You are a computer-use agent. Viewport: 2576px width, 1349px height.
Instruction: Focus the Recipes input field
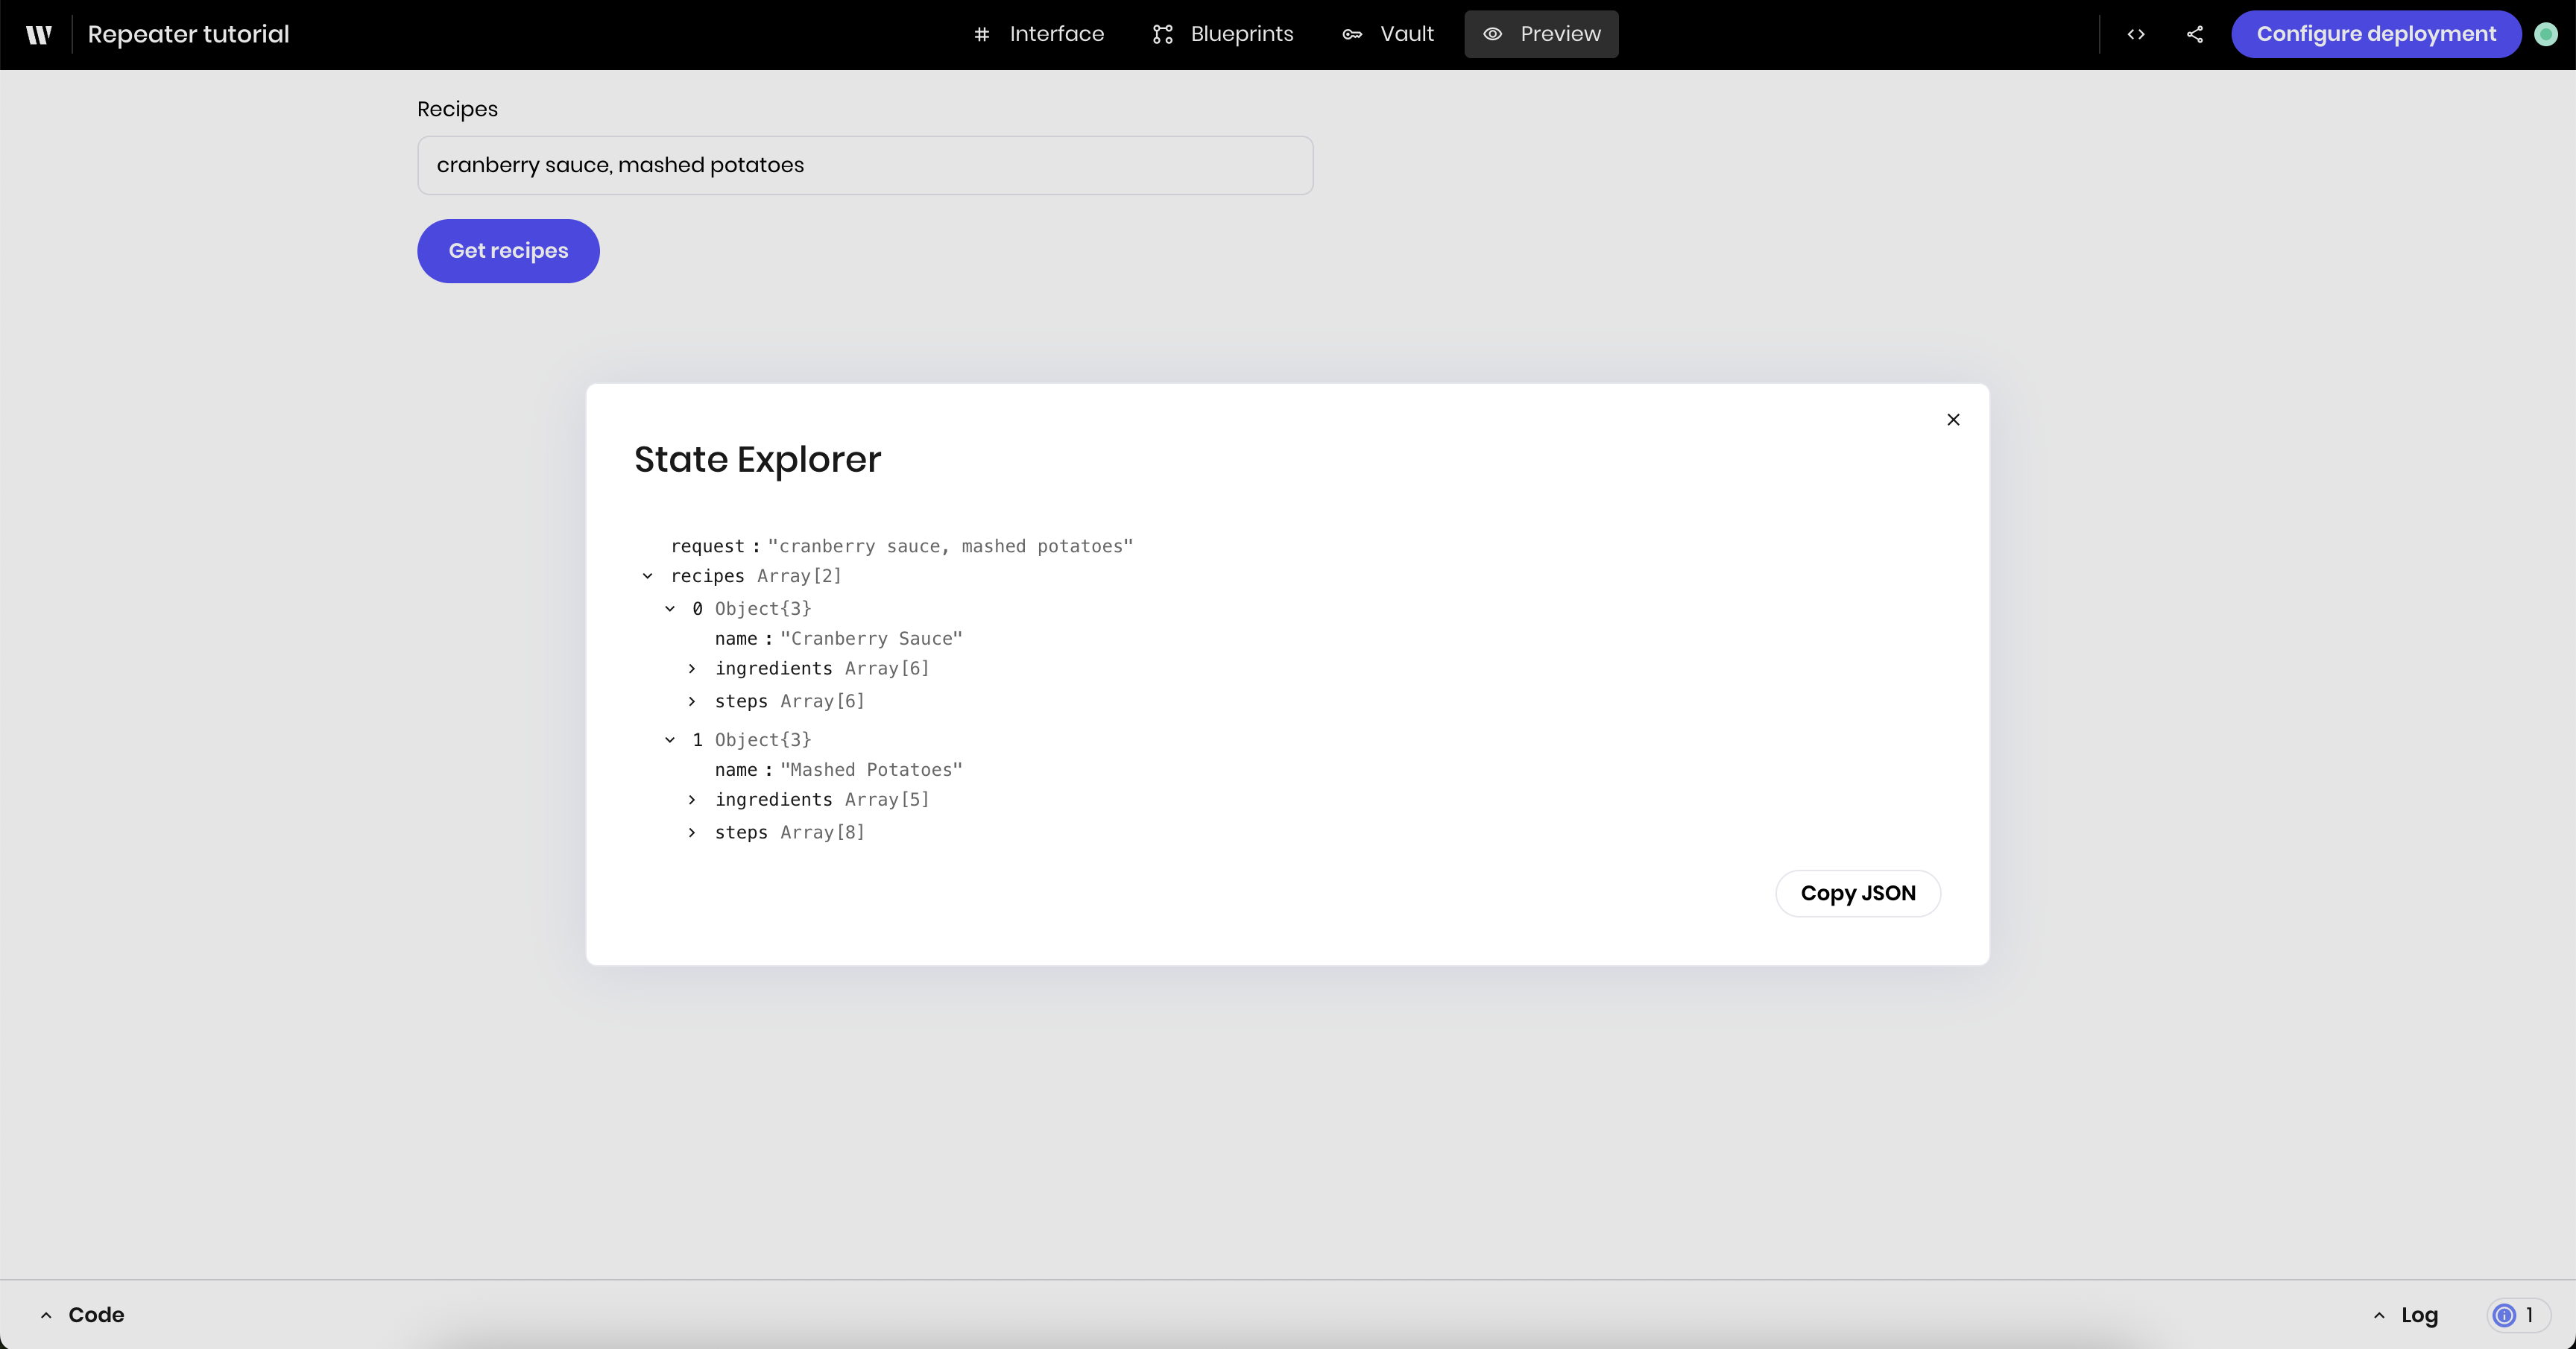(x=865, y=165)
